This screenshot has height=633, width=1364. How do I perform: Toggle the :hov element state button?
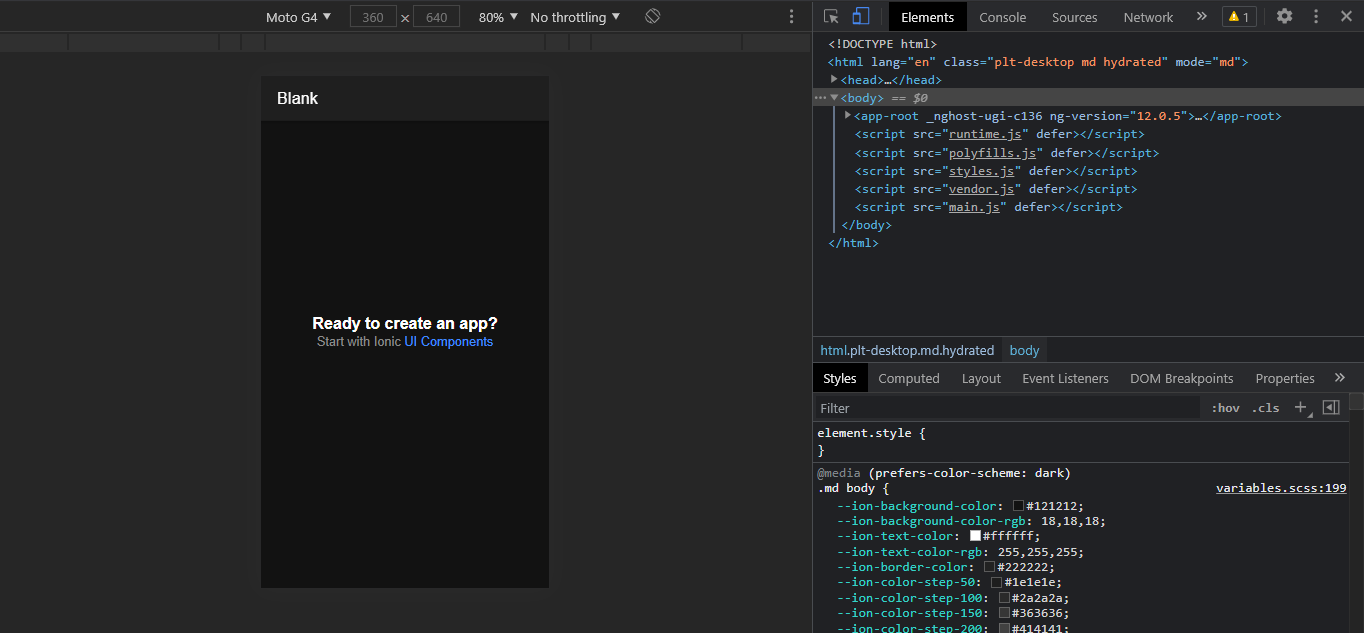[x=1225, y=408]
